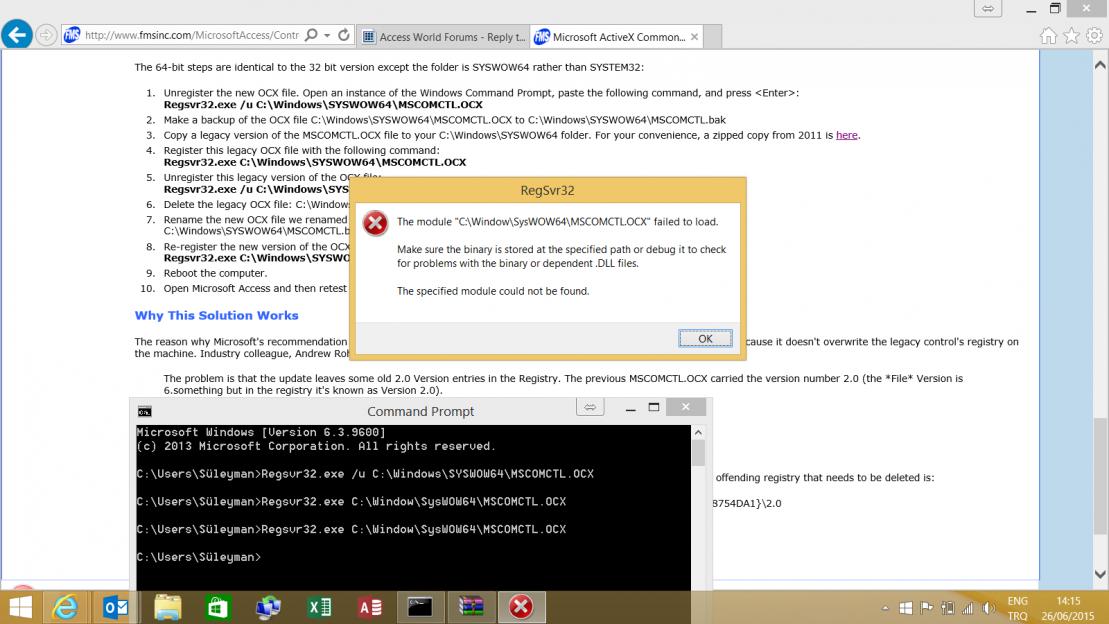
Task: Click Command Prompt scrollbar up arrow
Action: coord(698,432)
